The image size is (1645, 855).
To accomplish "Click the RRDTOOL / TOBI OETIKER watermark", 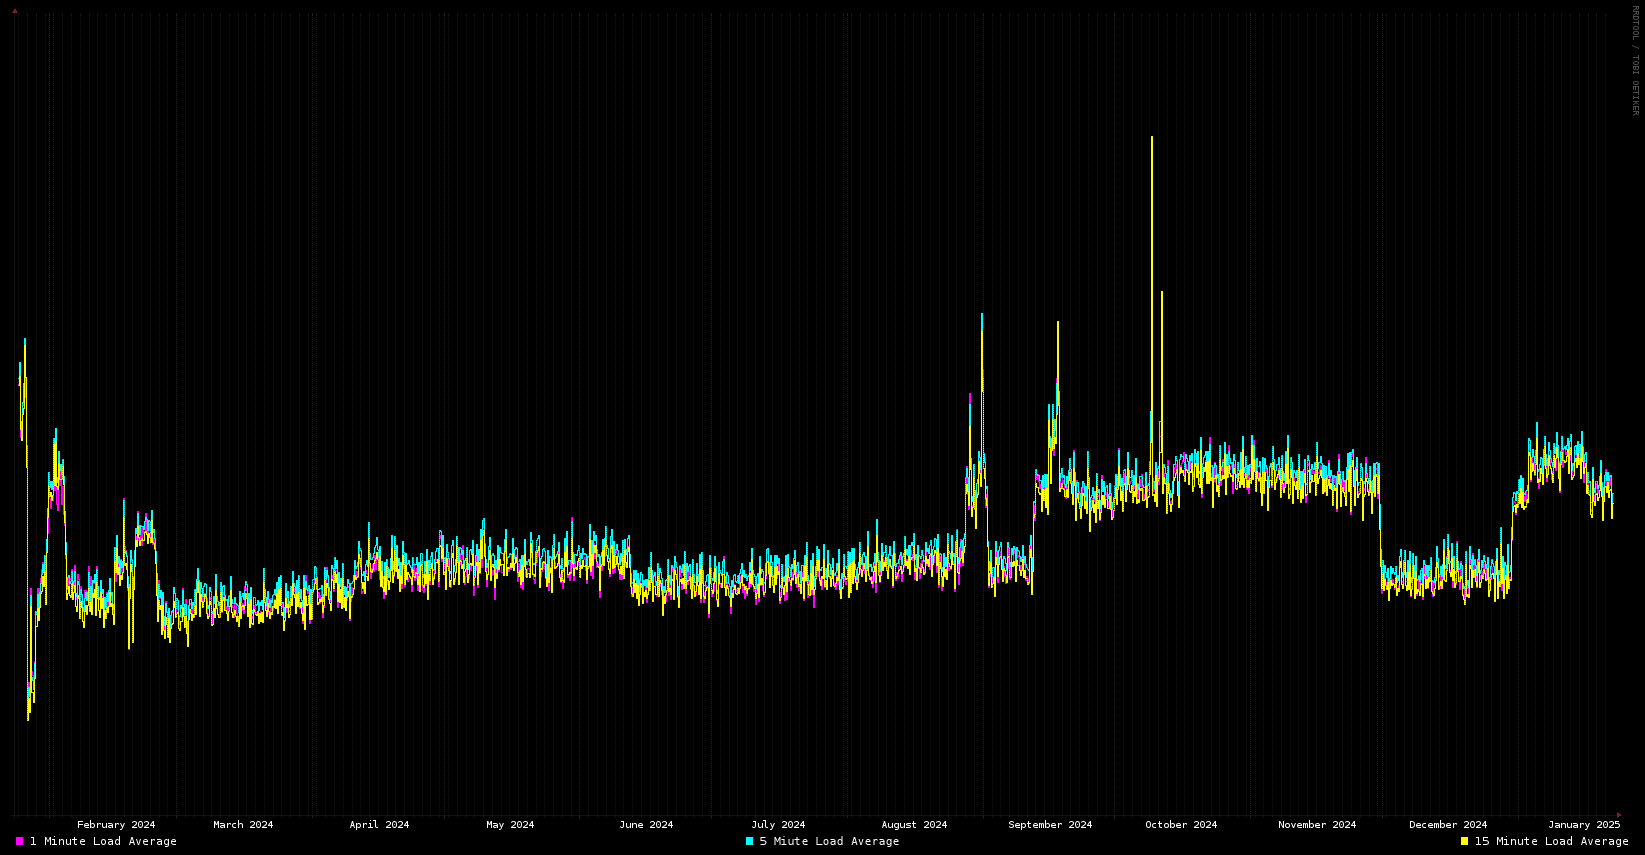I will click(1636, 60).
